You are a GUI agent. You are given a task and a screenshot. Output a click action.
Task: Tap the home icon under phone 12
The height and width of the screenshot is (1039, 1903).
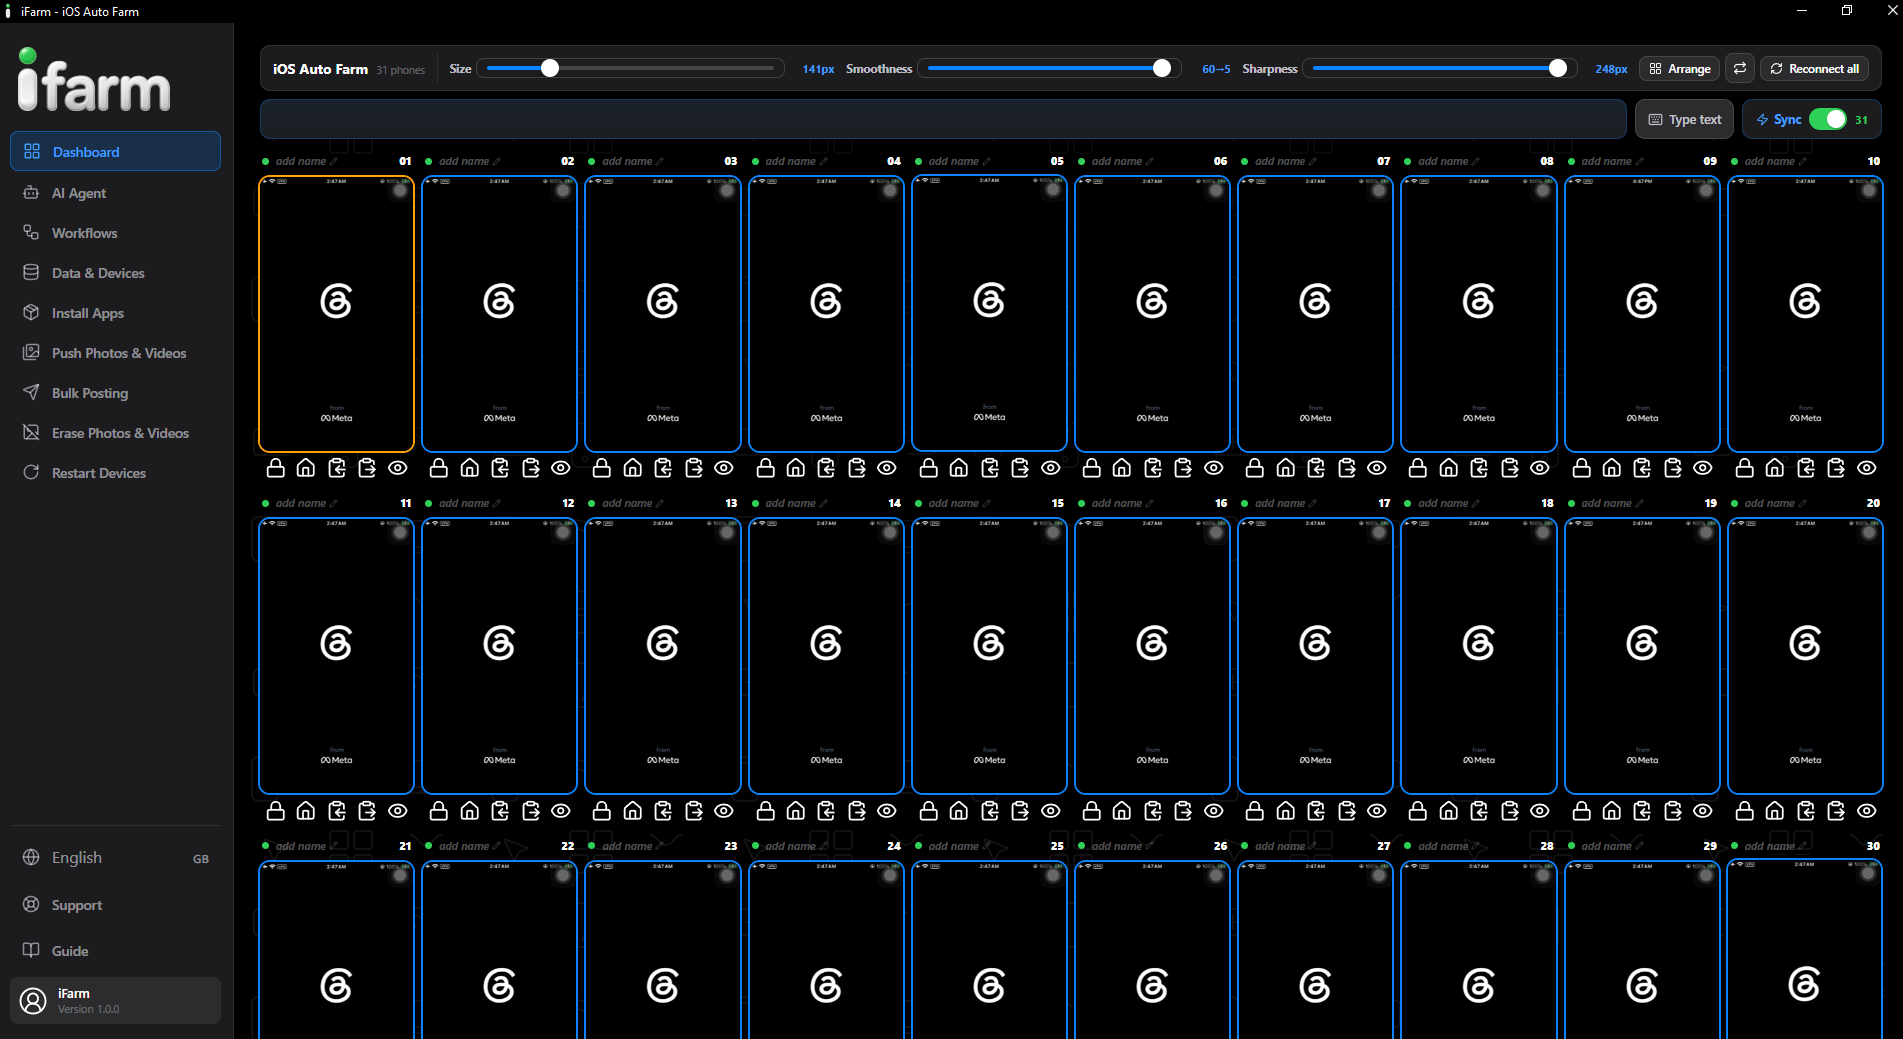pos(469,811)
